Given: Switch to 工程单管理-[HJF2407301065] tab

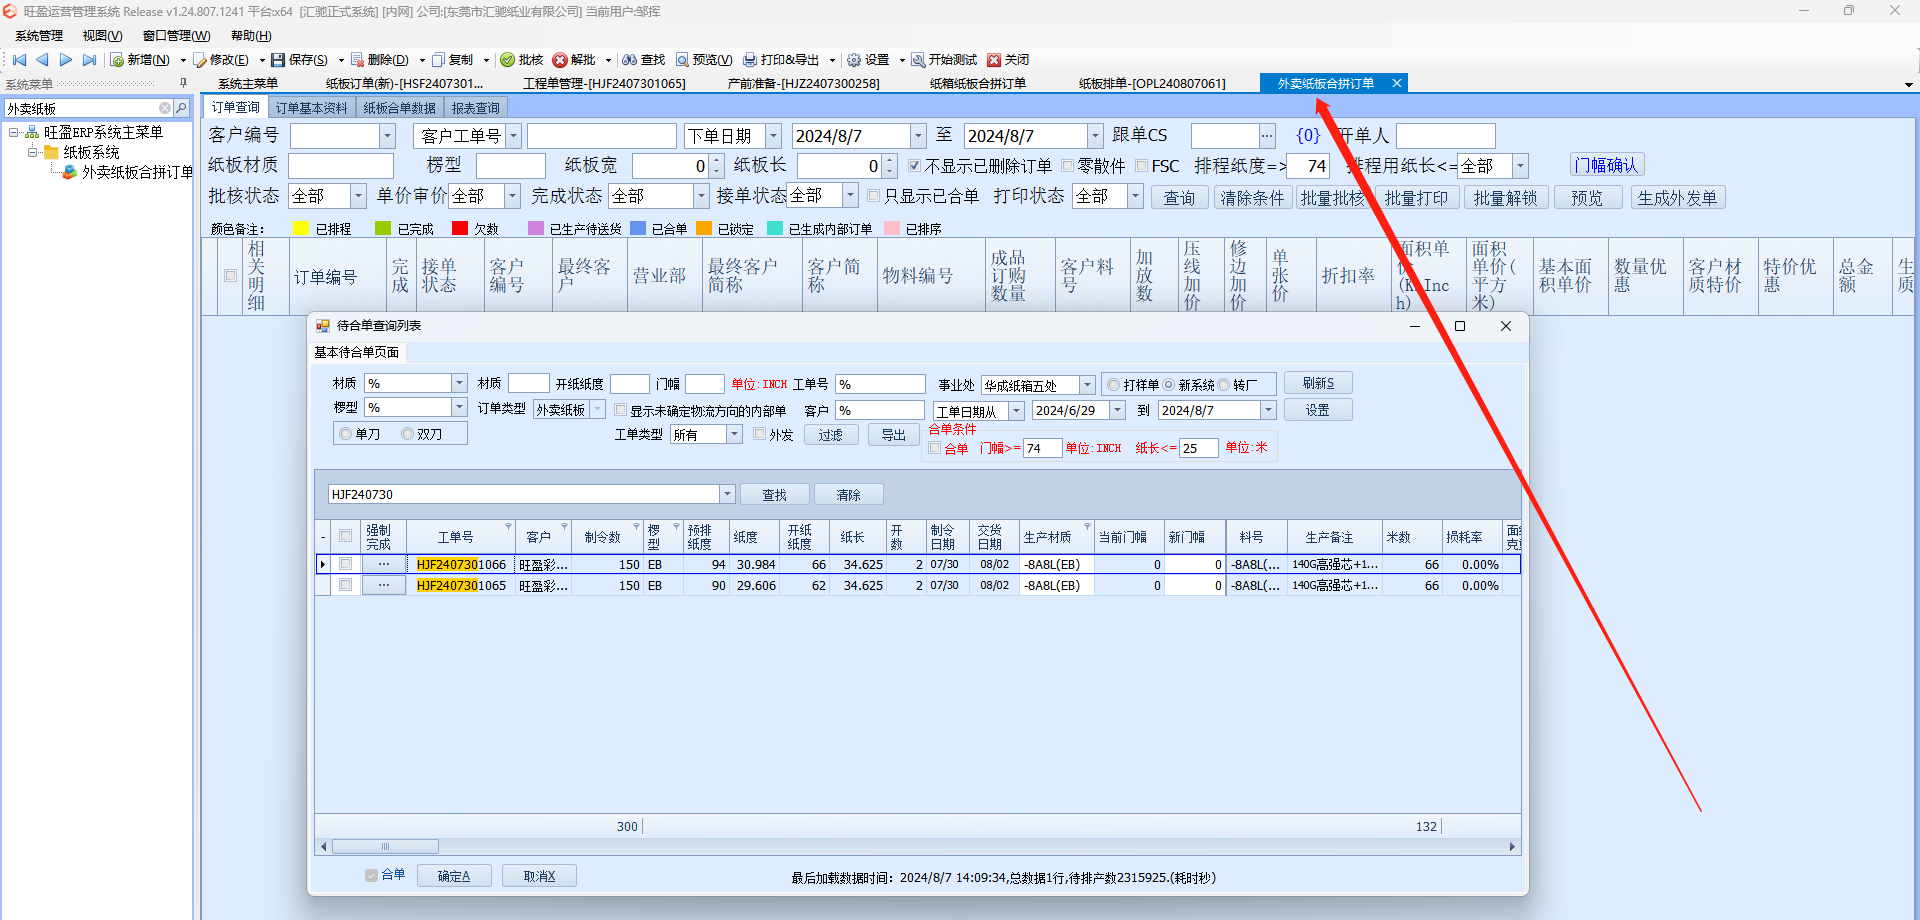Looking at the screenshot, I should (604, 84).
